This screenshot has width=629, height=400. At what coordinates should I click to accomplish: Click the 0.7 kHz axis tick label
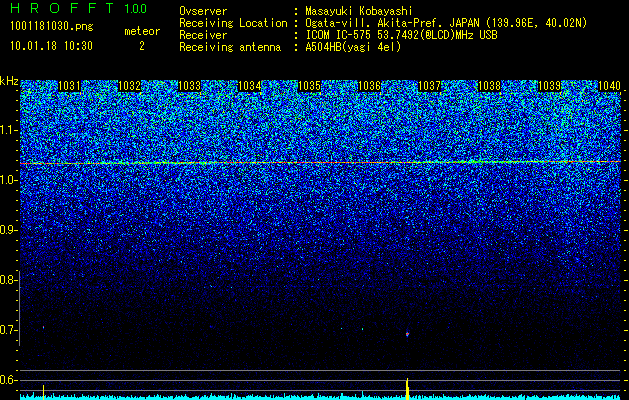[x=9, y=330]
